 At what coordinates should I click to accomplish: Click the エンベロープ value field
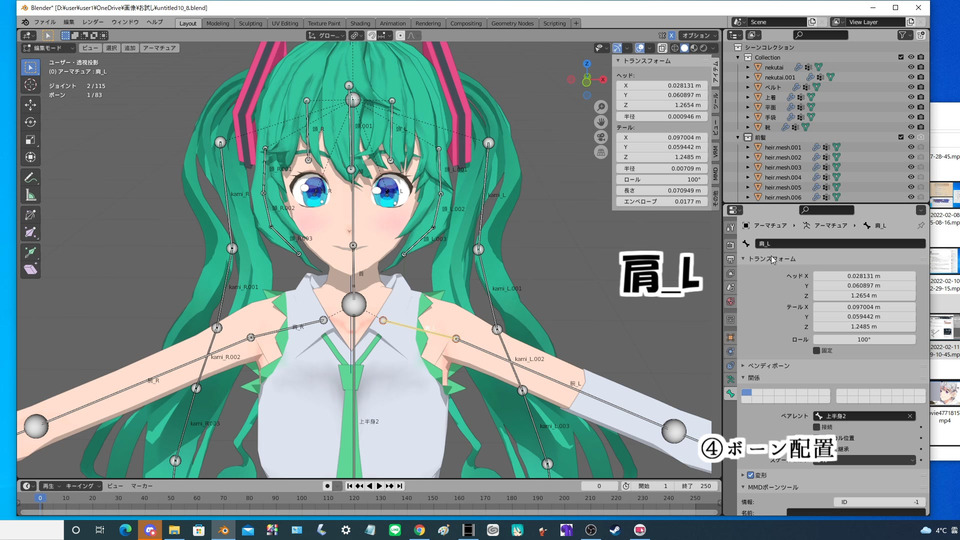coord(661,201)
